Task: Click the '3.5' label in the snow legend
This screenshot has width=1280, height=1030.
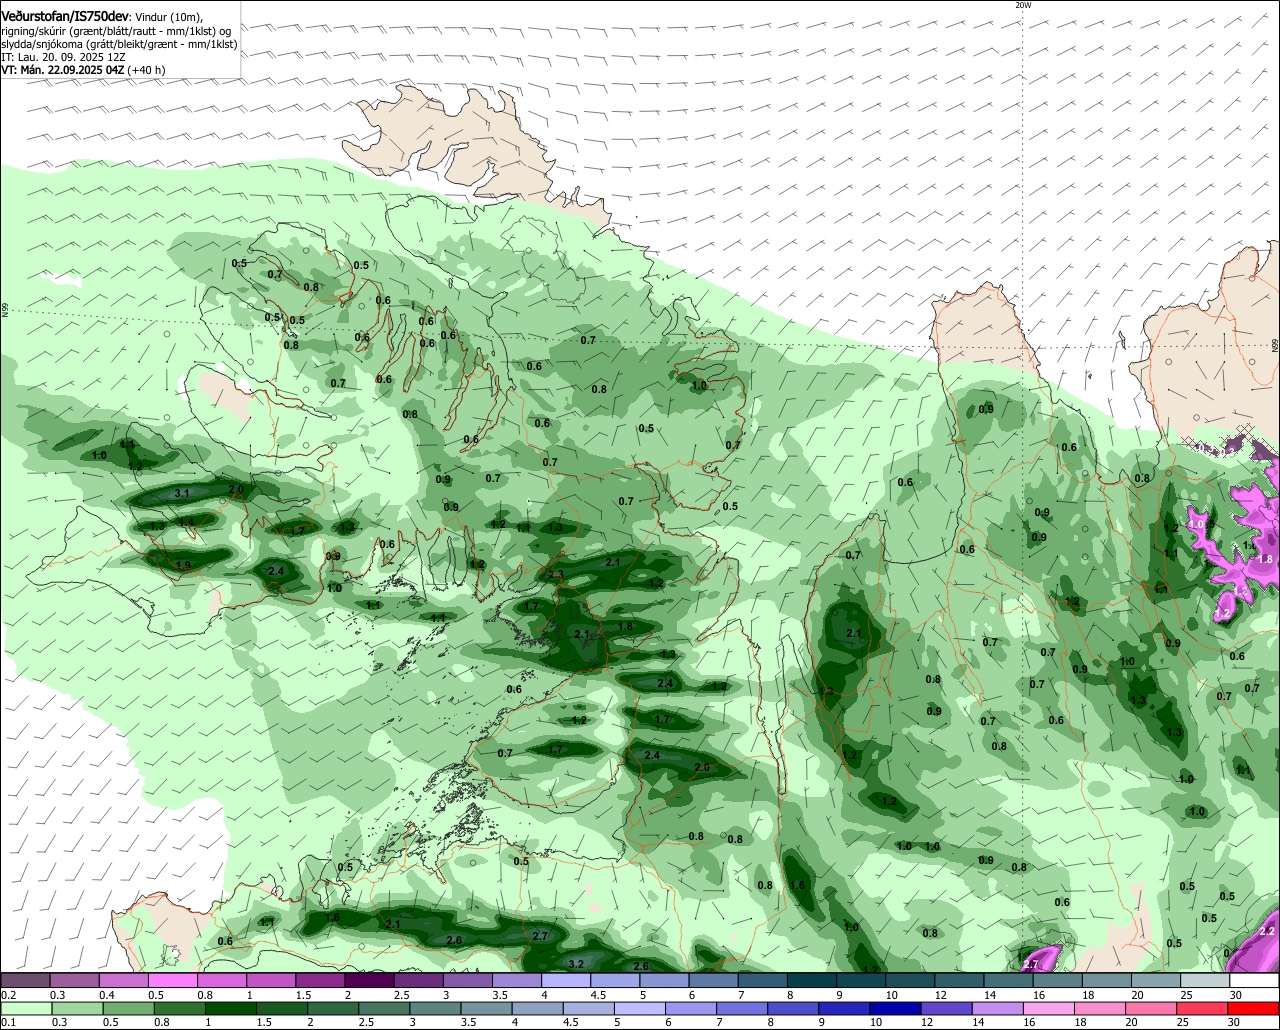Action: tap(500, 995)
